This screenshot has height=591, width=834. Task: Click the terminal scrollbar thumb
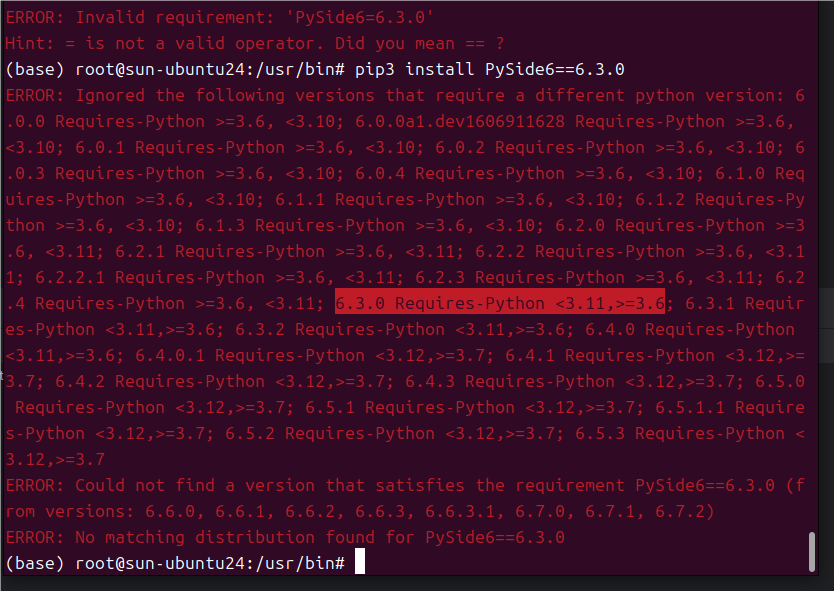[812, 552]
